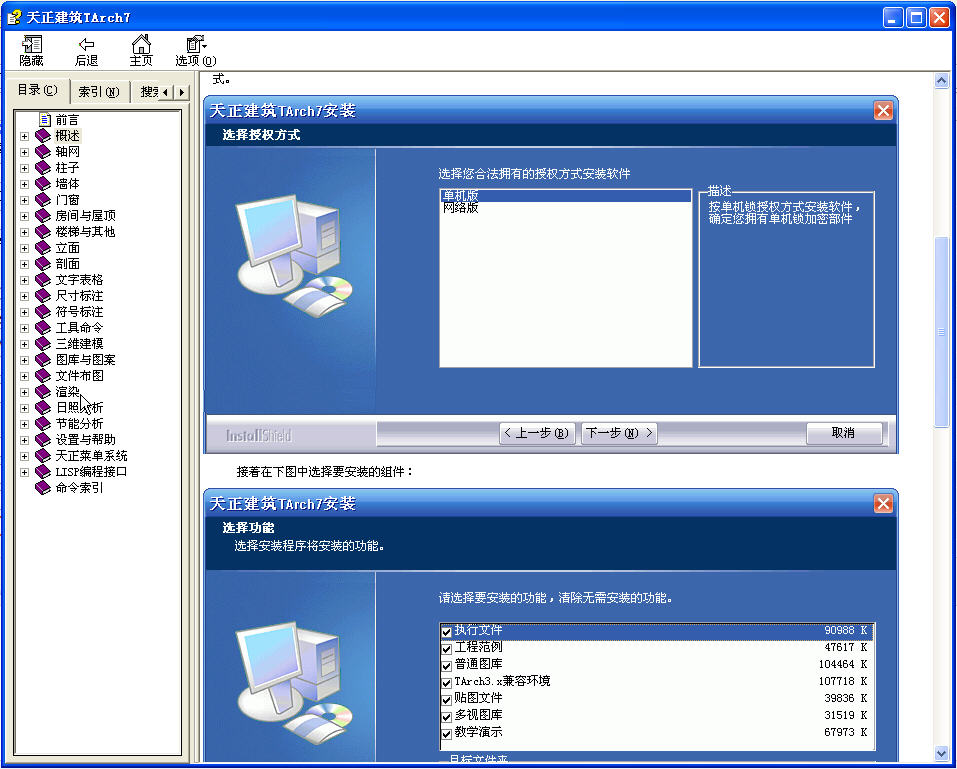Click the book icon beside 天正菜单系统
The width and height of the screenshot is (957, 769).
point(43,455)
